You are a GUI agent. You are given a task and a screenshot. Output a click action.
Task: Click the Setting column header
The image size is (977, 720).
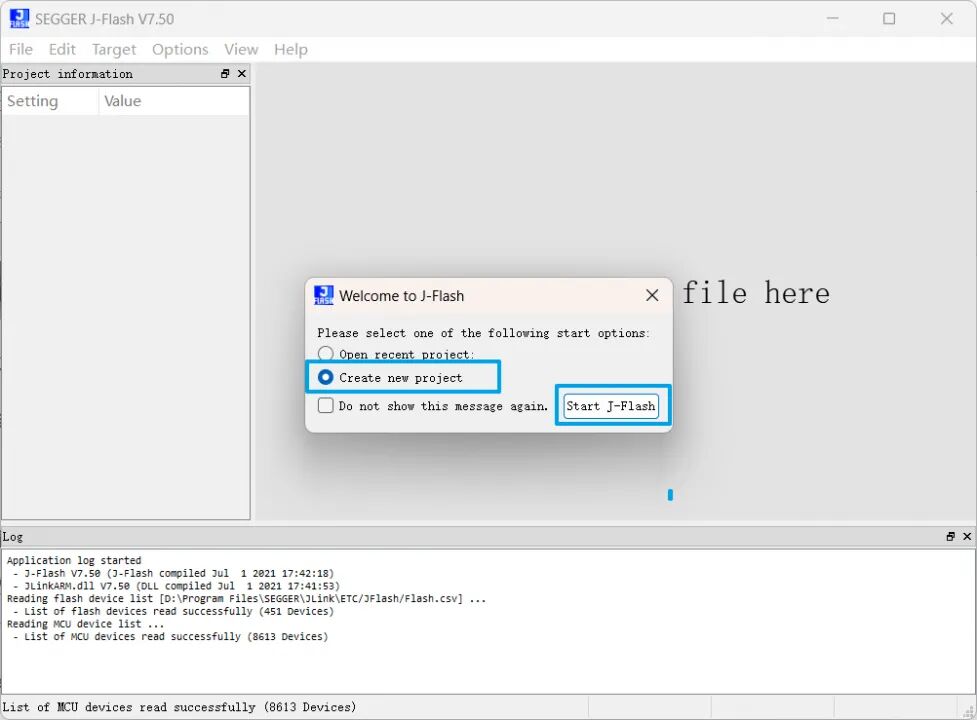pos(33,101)
